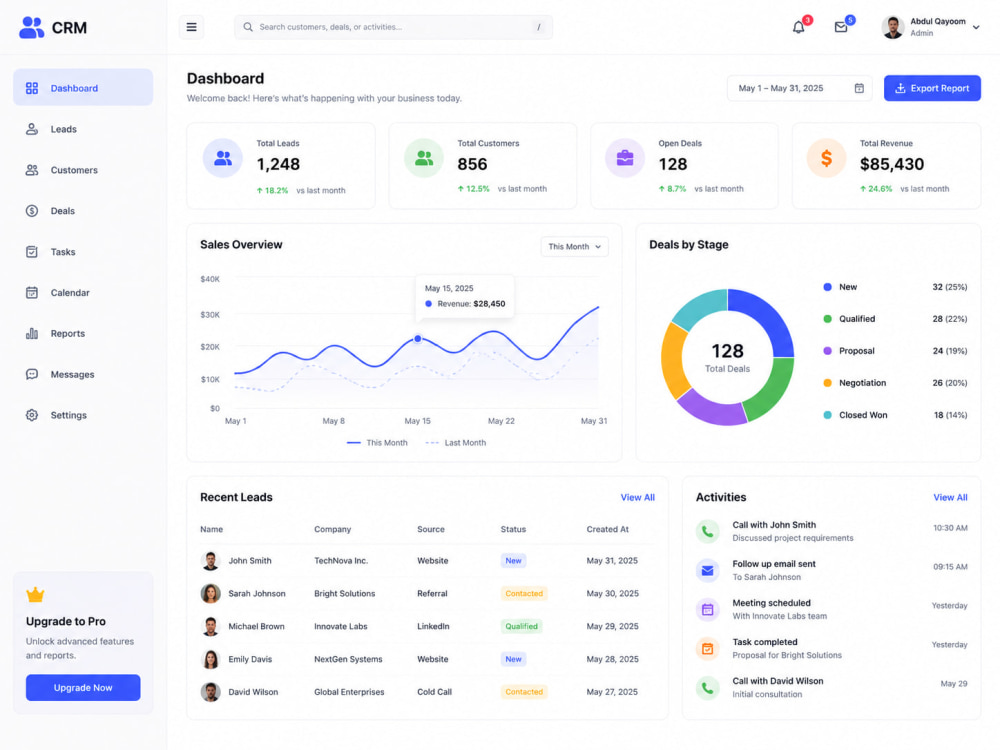Click the $85,430 revenue value

[x=892, y=164]
